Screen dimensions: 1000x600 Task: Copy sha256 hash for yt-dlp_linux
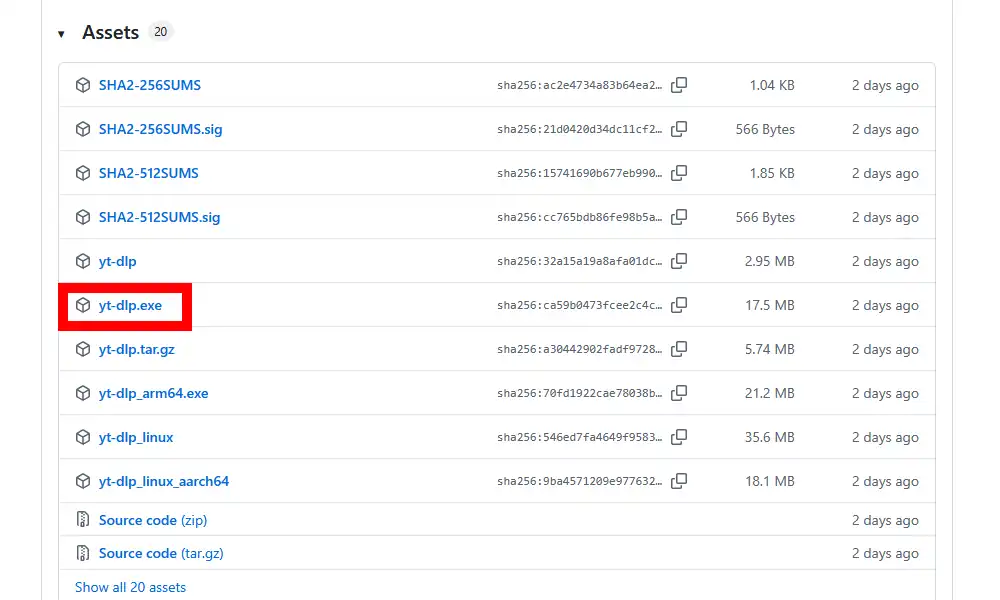(679, 437)
